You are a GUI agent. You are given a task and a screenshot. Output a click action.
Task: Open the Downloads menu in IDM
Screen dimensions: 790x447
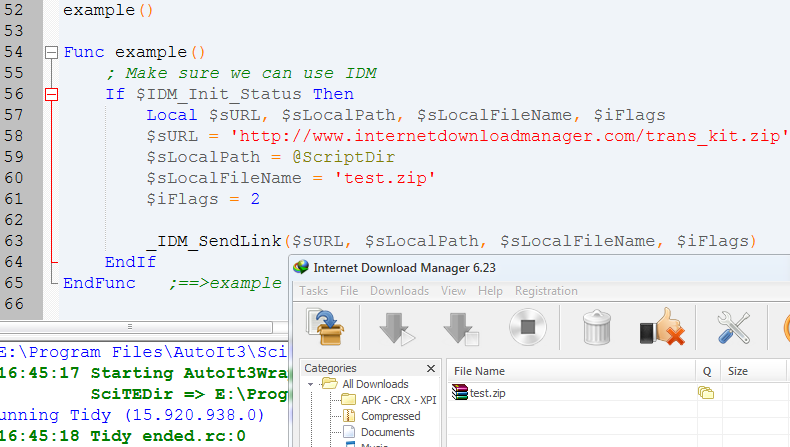[x=400, y=291]
